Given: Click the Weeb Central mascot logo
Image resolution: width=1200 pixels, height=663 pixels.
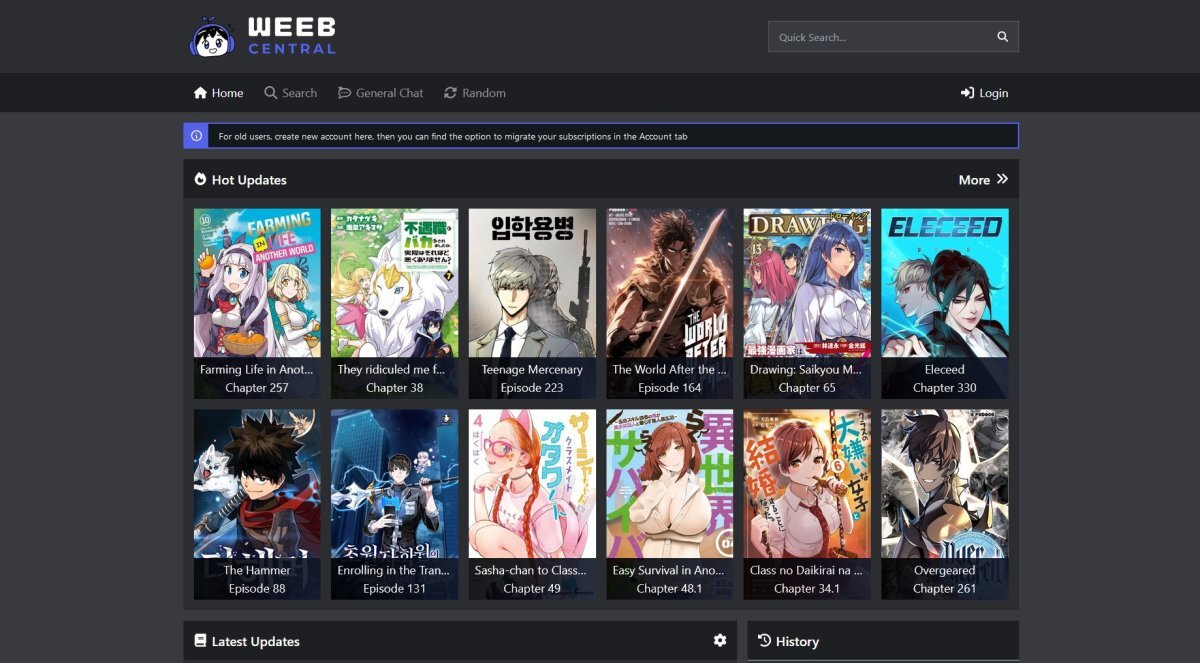Looking at the screenshot, I should (211, 37).
